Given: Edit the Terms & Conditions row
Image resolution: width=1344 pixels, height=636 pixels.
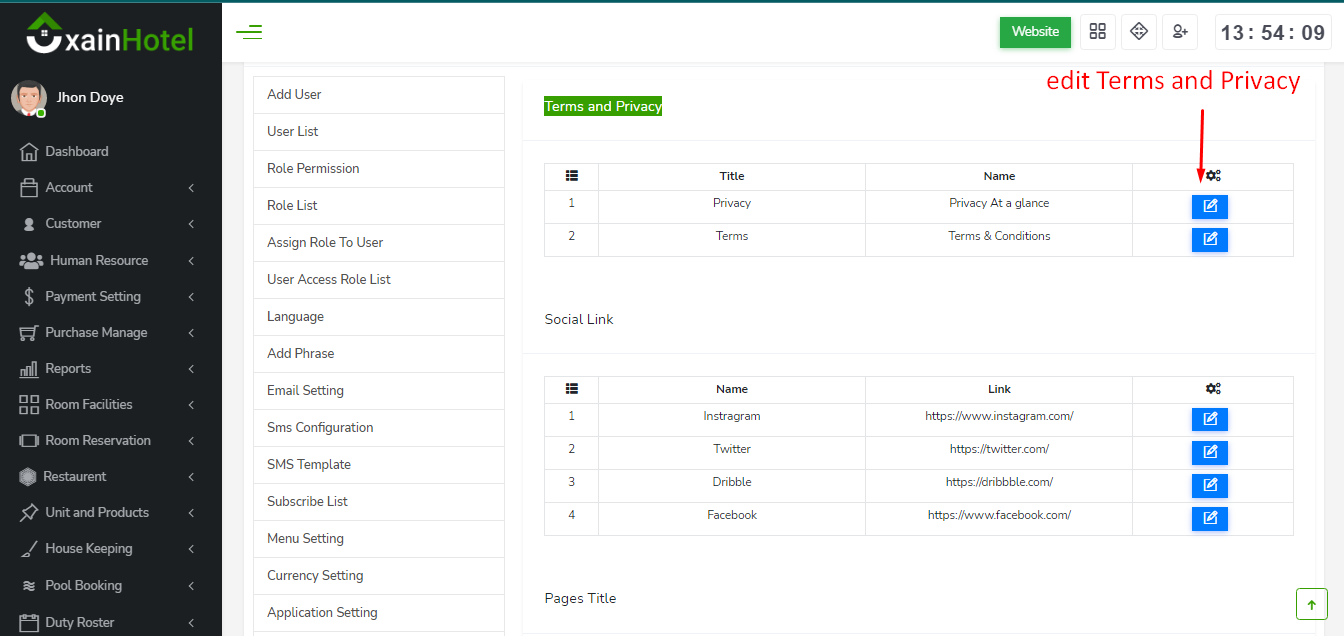Looking at the screenshot, I should click(x=1209, y=240).
